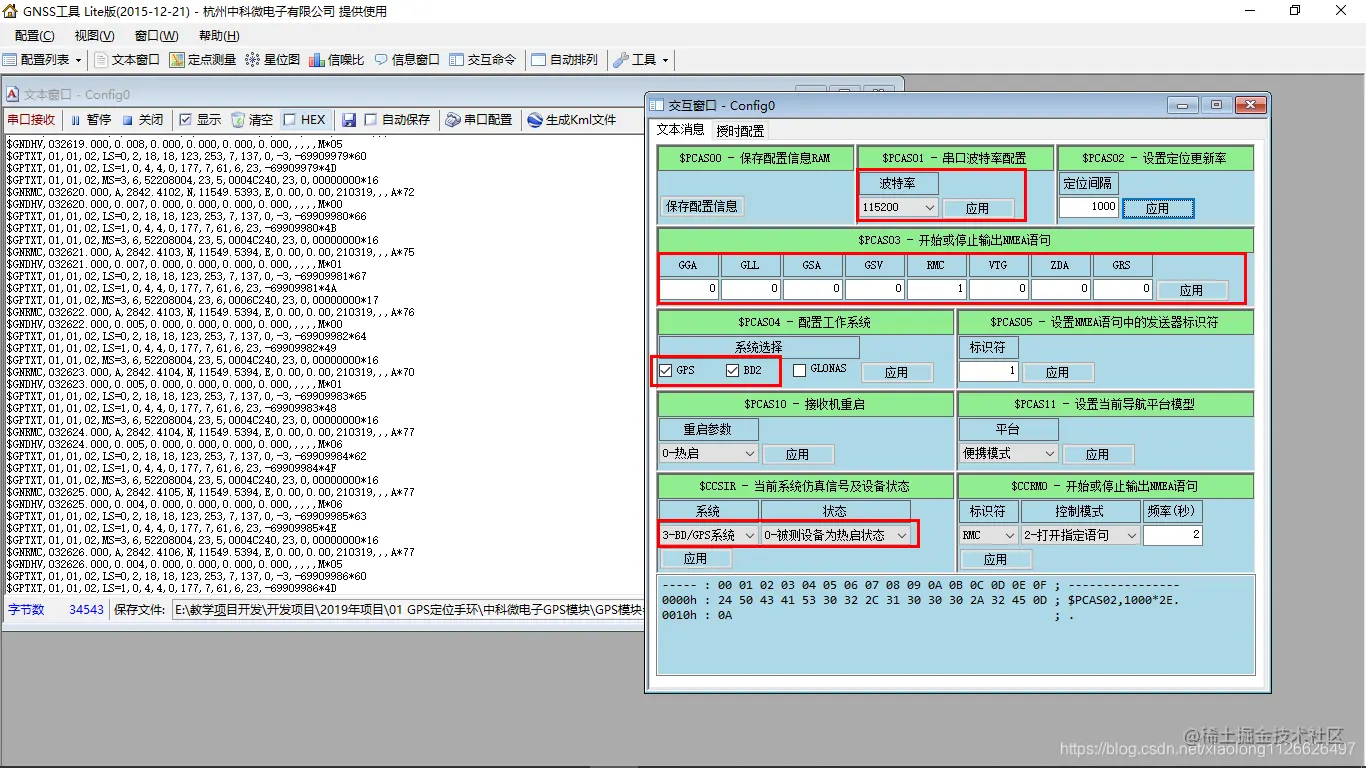This screenshot has height=768, width=1366.
Task: Click the byte count value 34543
Action: (86, 610)
